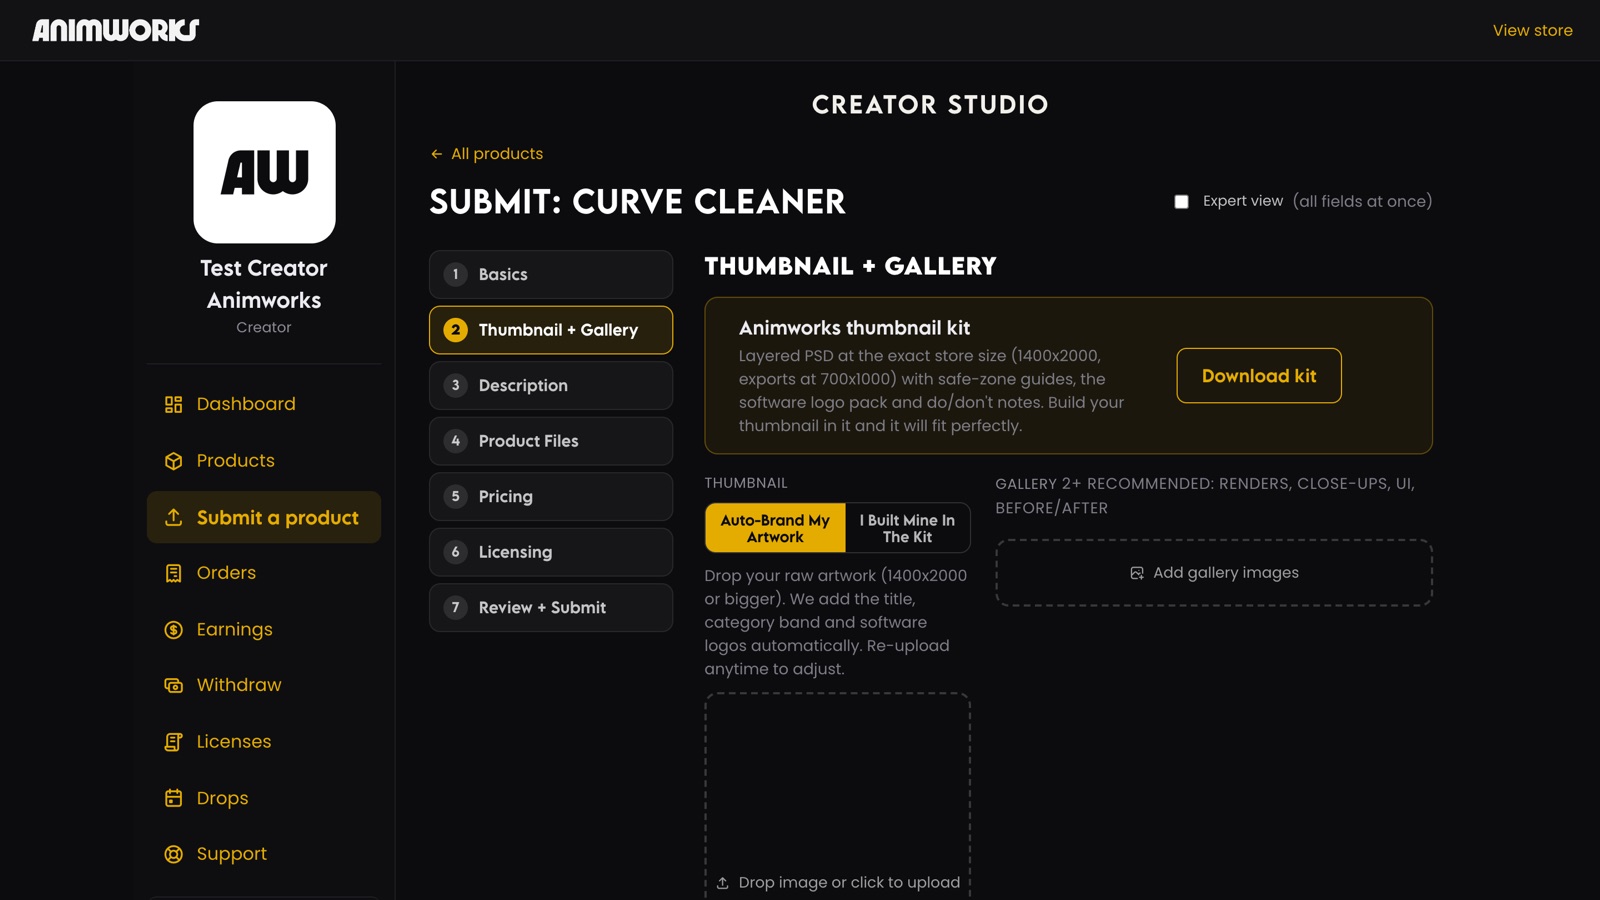Open step 3 Description
The image size is (1600, 900).
551,386
